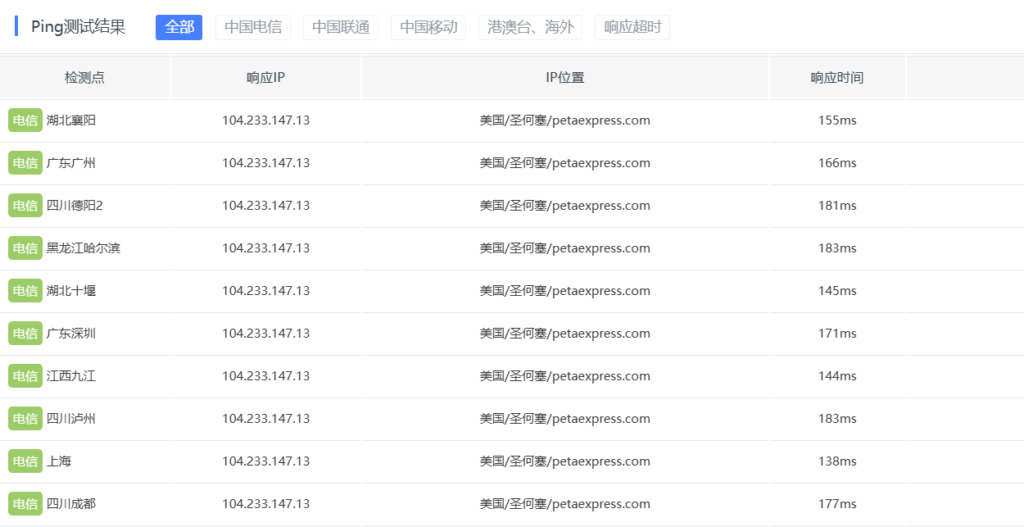Switch to the 中国联通 filter tab
1024x527 pixels.
340,27
